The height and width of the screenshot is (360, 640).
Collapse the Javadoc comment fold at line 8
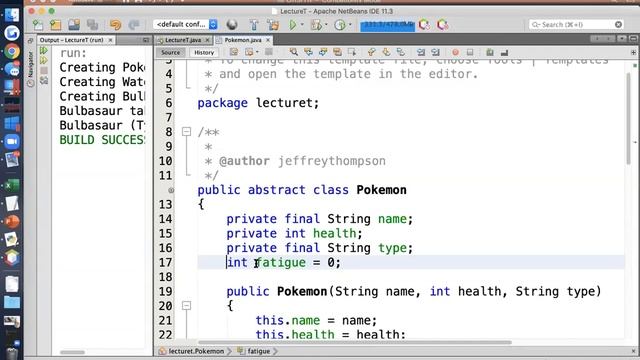pyautogui.click(x=187, y=131)
